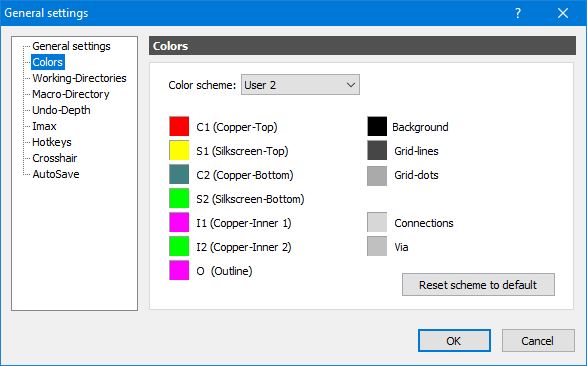Click the S2 Silkscreen-Bottom green swatch

point(179,198)
